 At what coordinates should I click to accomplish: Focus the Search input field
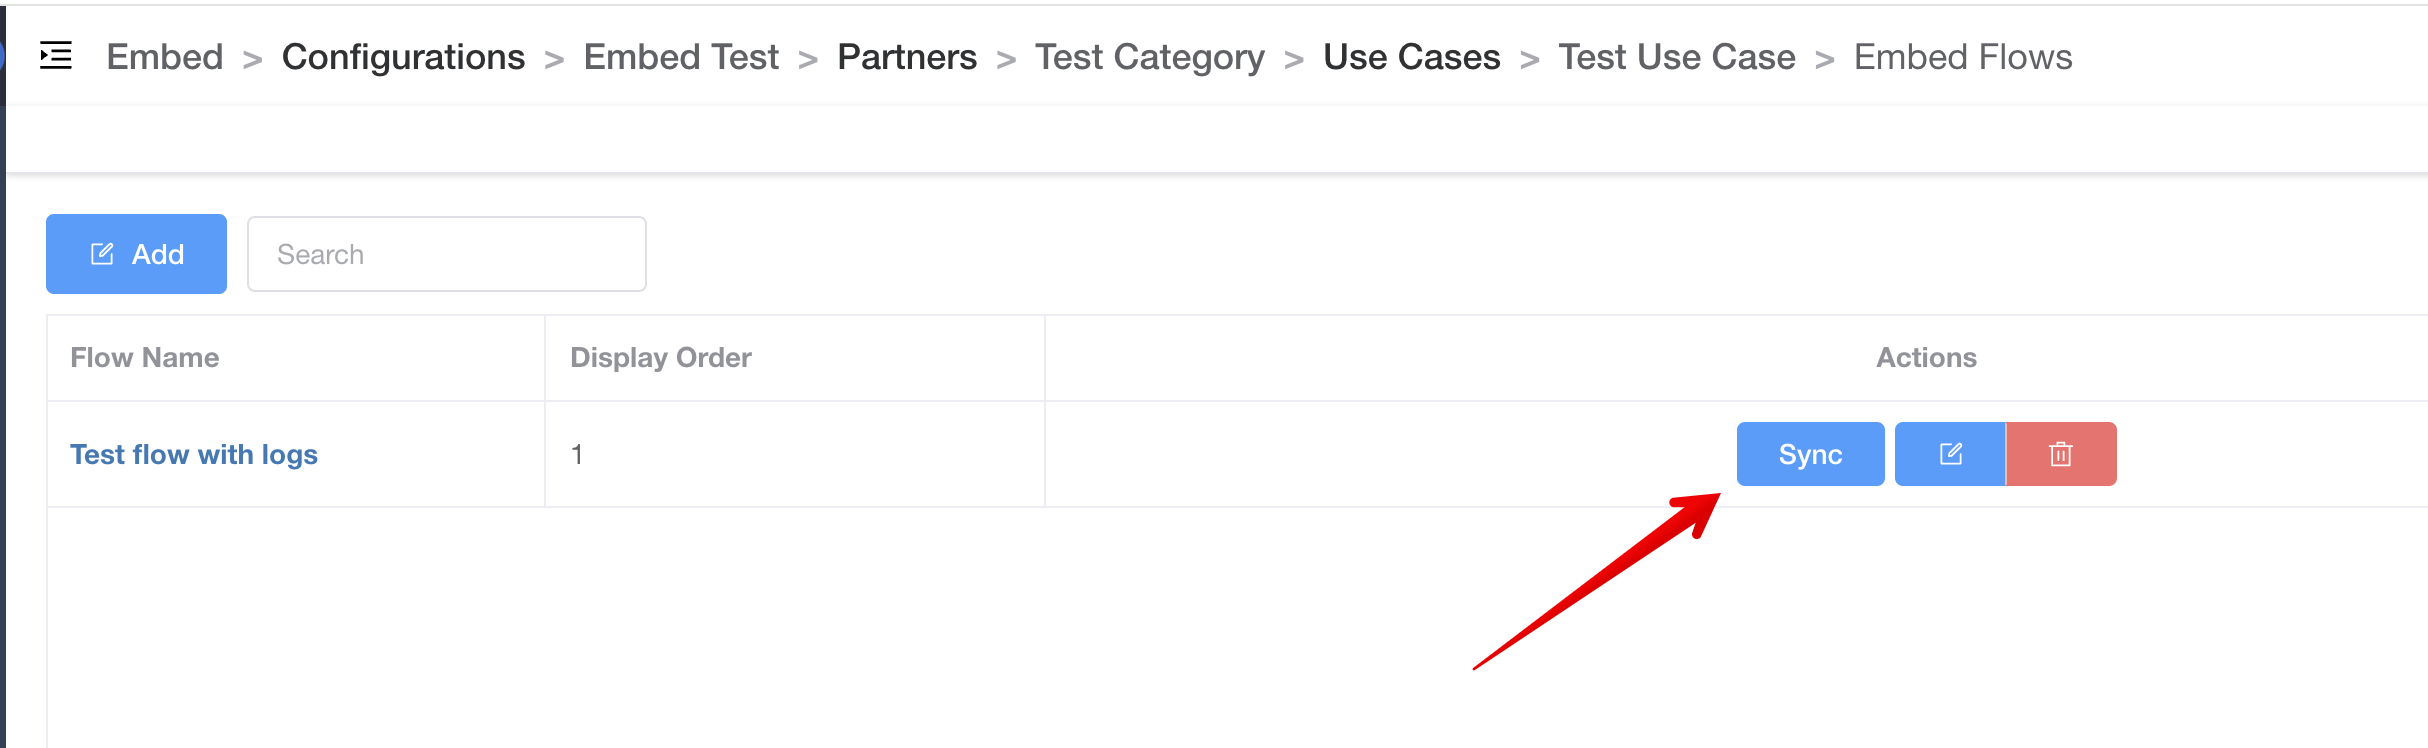click(446, 254)
